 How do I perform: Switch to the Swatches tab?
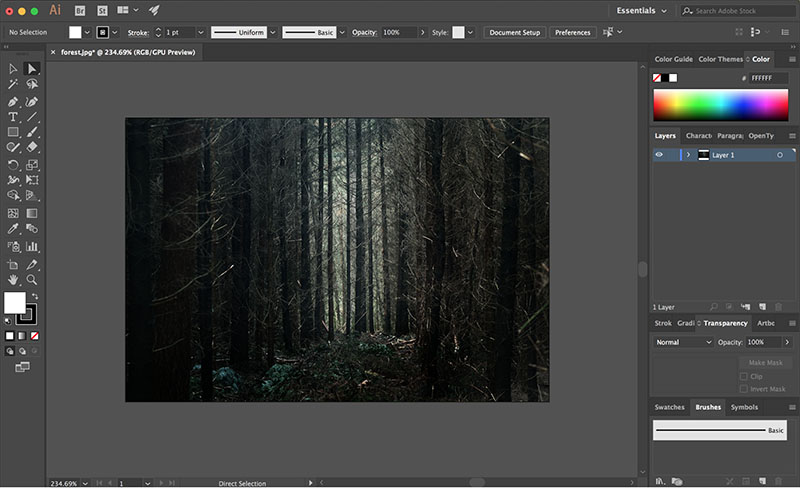(669, 407)
